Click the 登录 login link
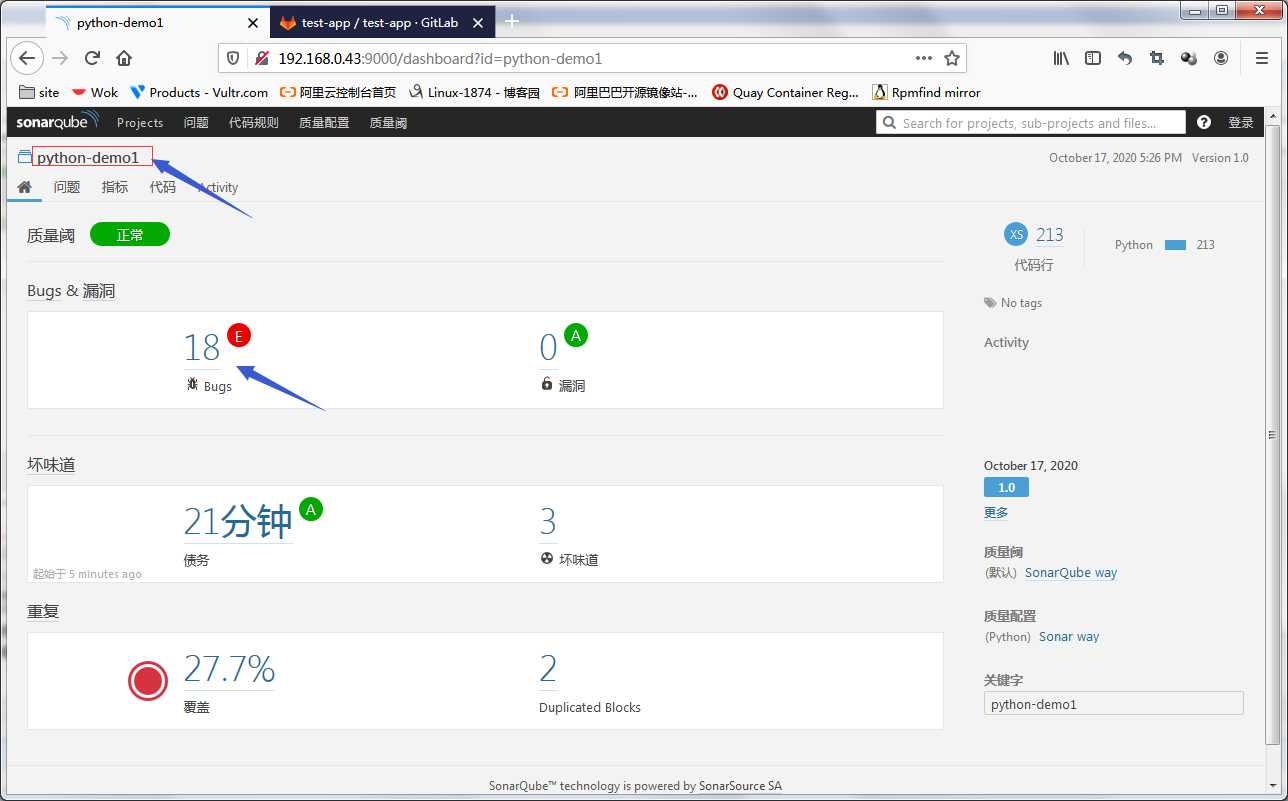 click(1241, 122)
